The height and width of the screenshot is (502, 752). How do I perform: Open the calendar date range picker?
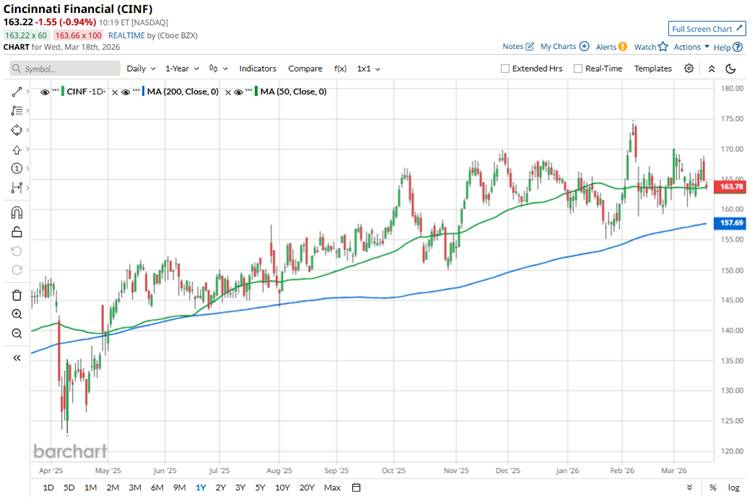pos(357,488)
